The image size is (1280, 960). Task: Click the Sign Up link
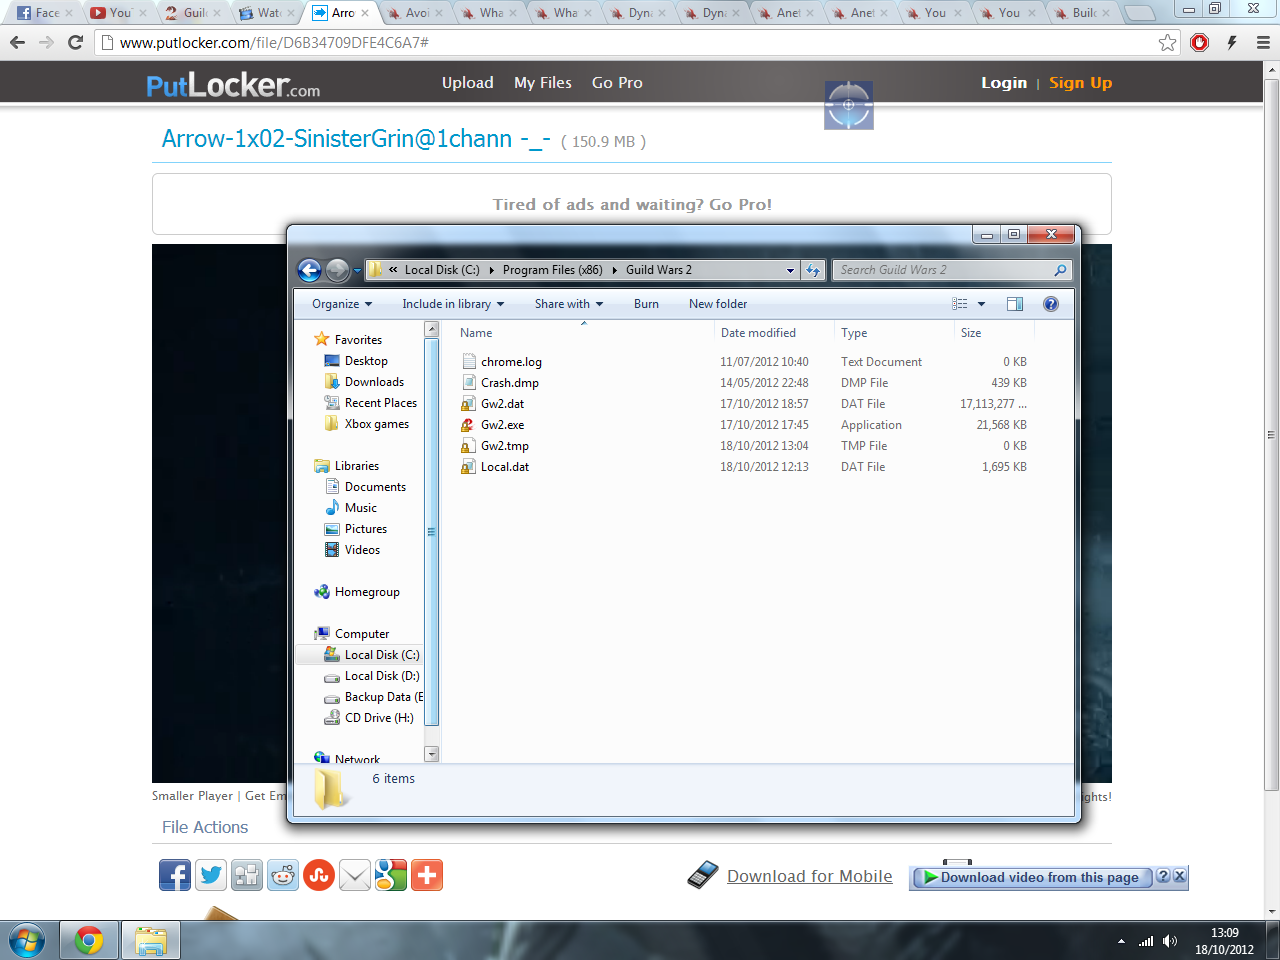[x=1080, y=83]
